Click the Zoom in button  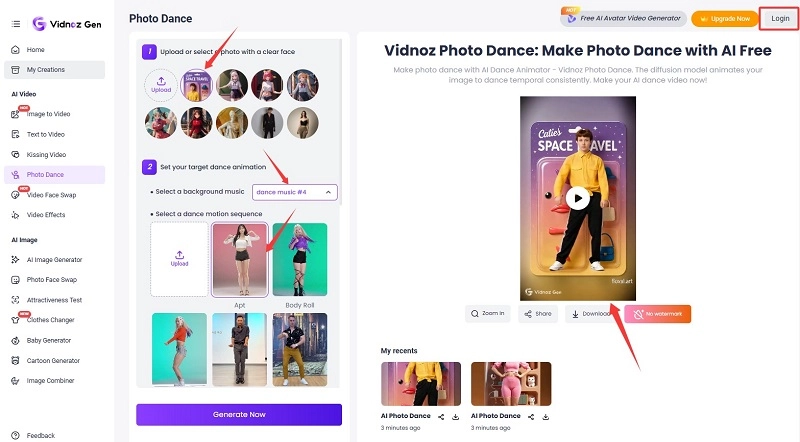(x=487, y=313)
